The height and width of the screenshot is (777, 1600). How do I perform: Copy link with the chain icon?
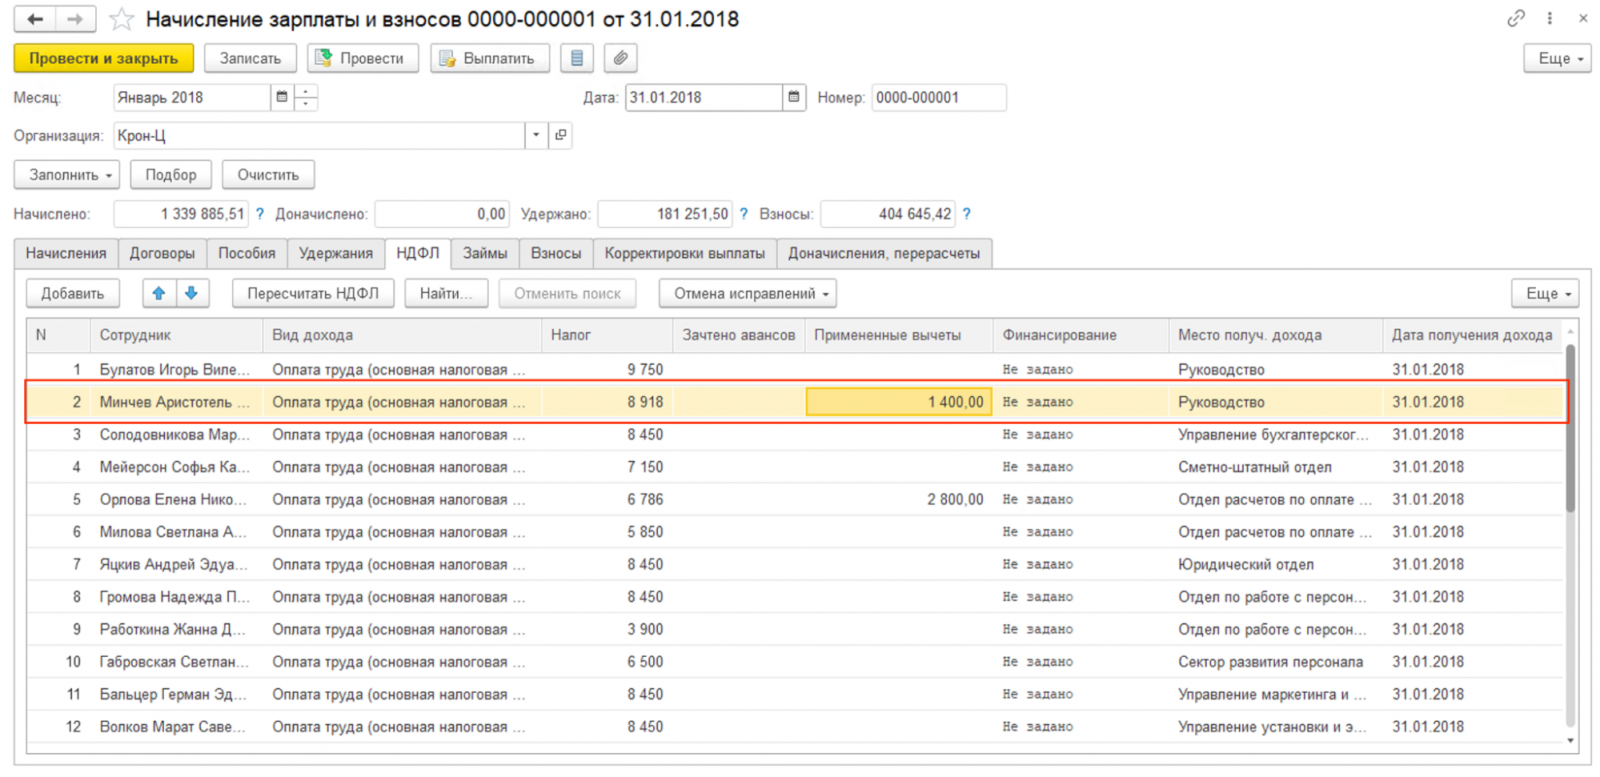[1516, 18]
